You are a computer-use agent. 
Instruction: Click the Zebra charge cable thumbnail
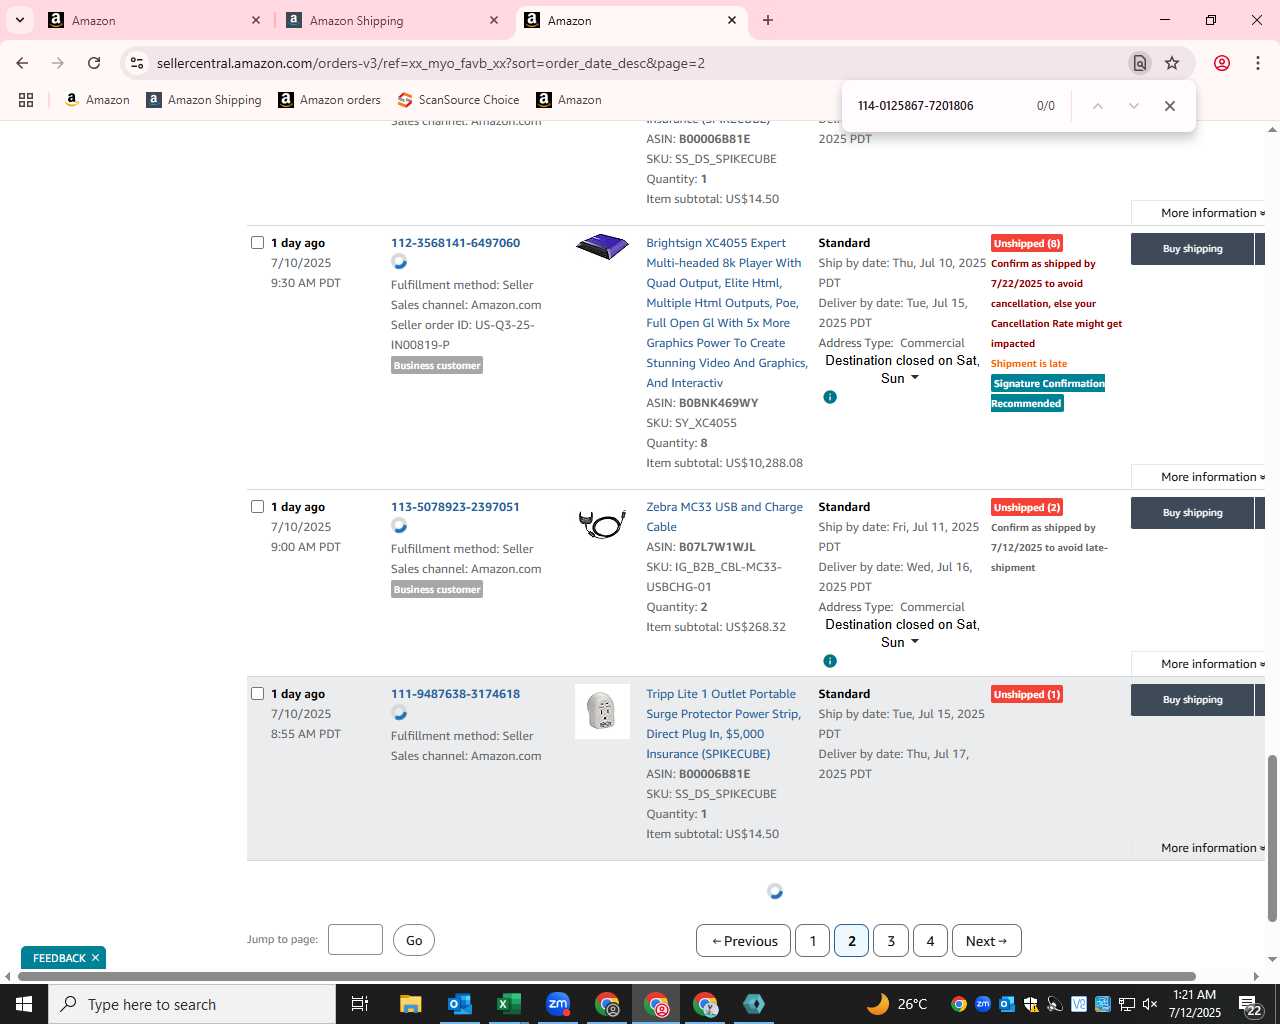pyautogui.click(x=602, y=523)
